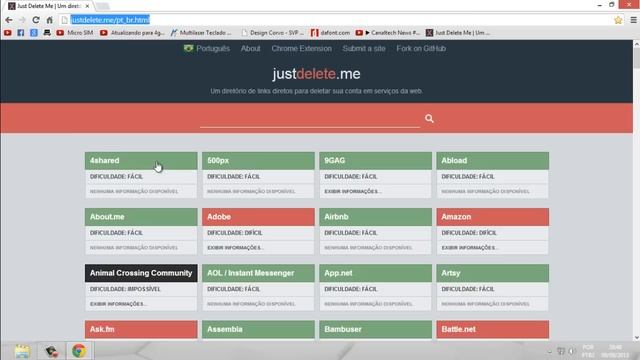Click the address bar URL

pyautogui.click(x=110, y=20)
